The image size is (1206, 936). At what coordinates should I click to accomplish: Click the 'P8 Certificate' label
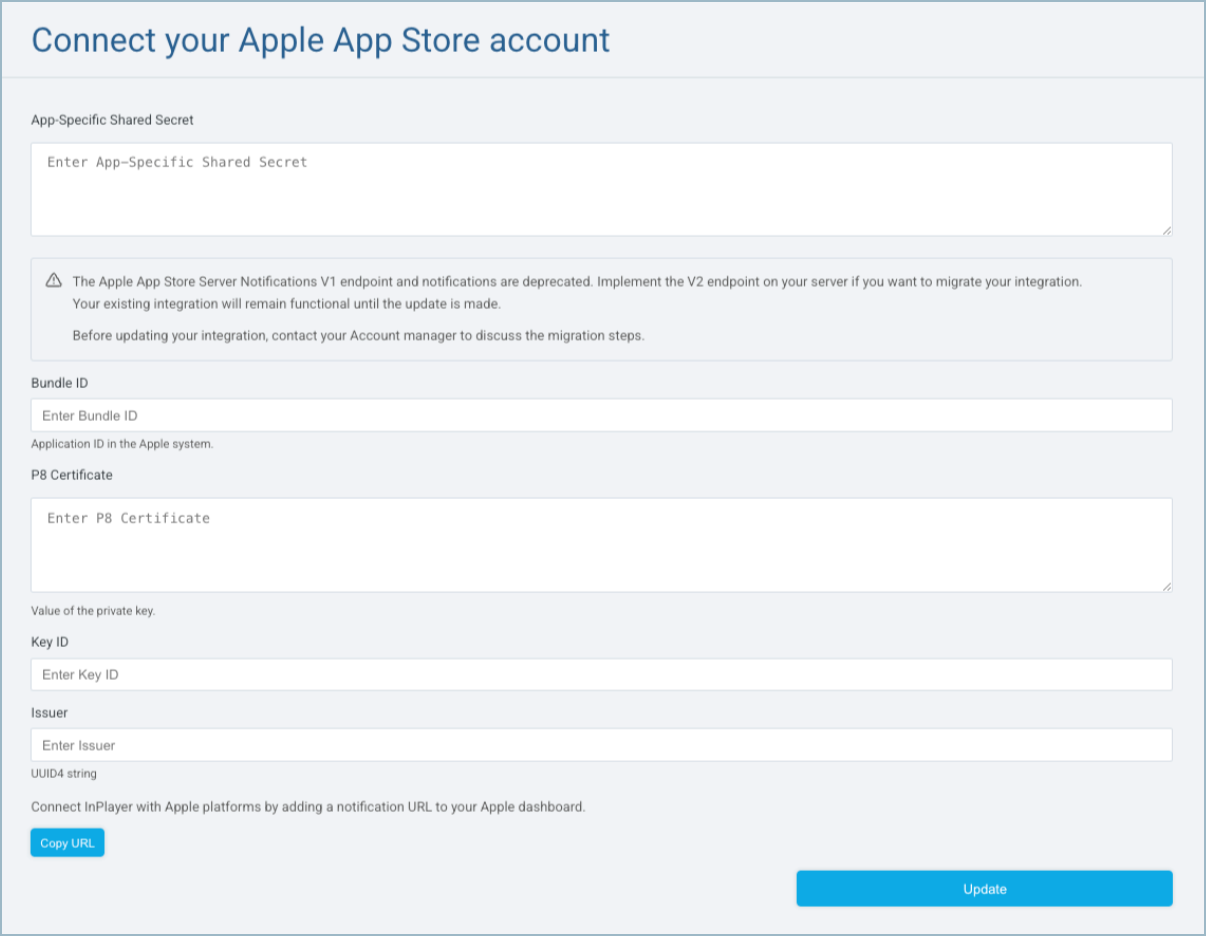click(72, 475)
